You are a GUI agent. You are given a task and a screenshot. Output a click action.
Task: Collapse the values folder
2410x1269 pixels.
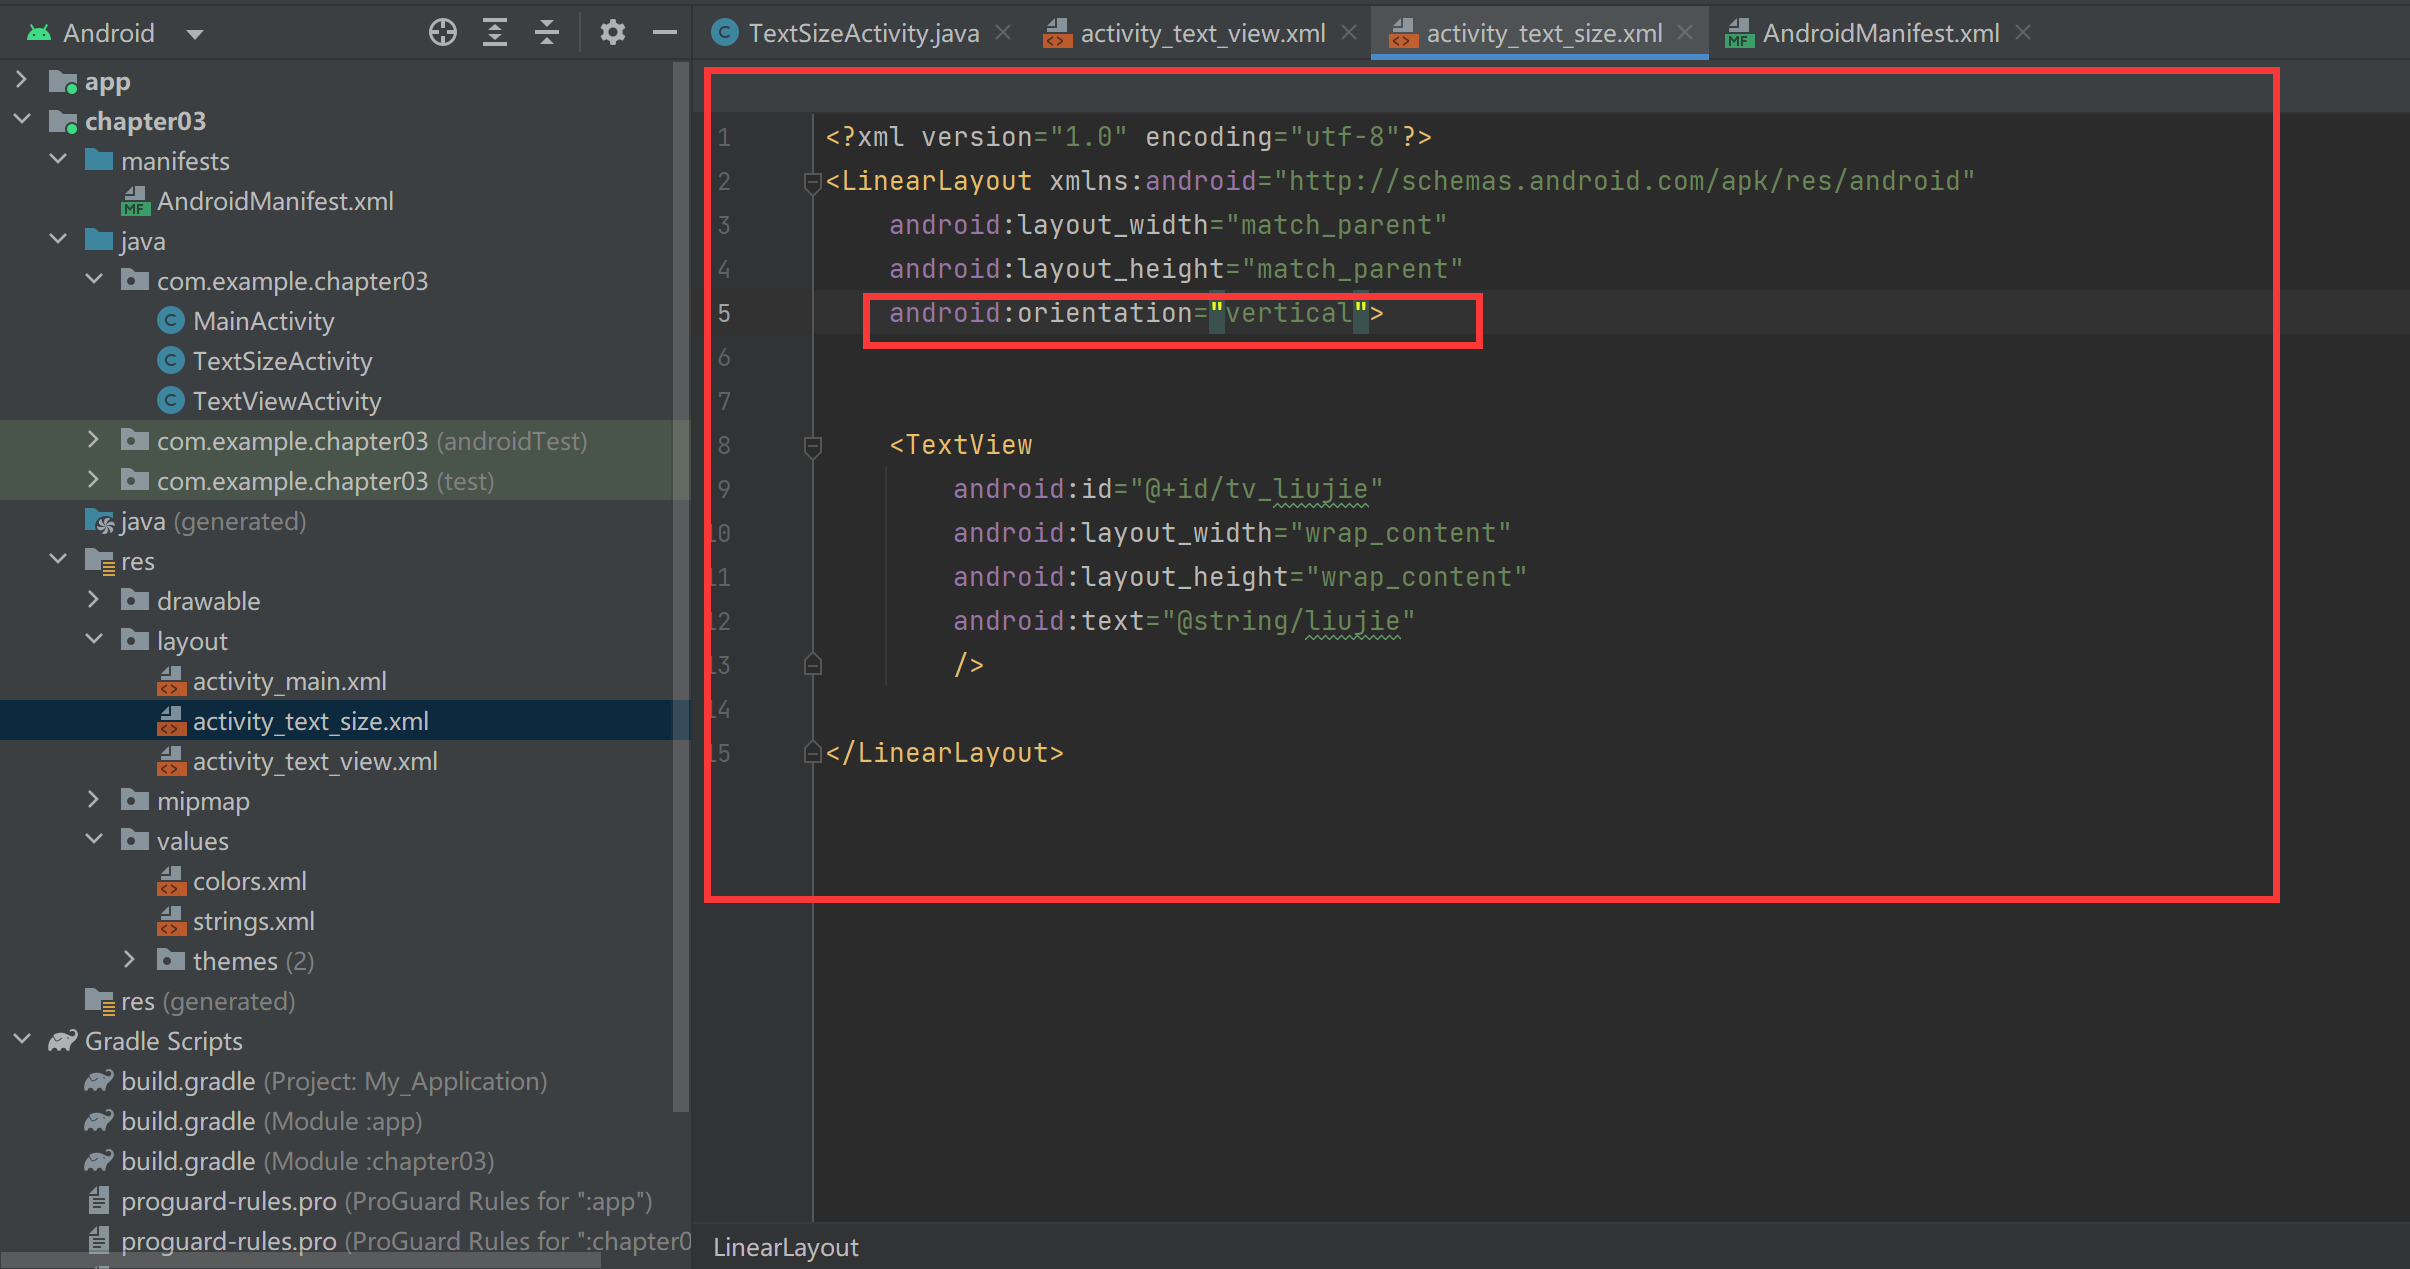94,839
